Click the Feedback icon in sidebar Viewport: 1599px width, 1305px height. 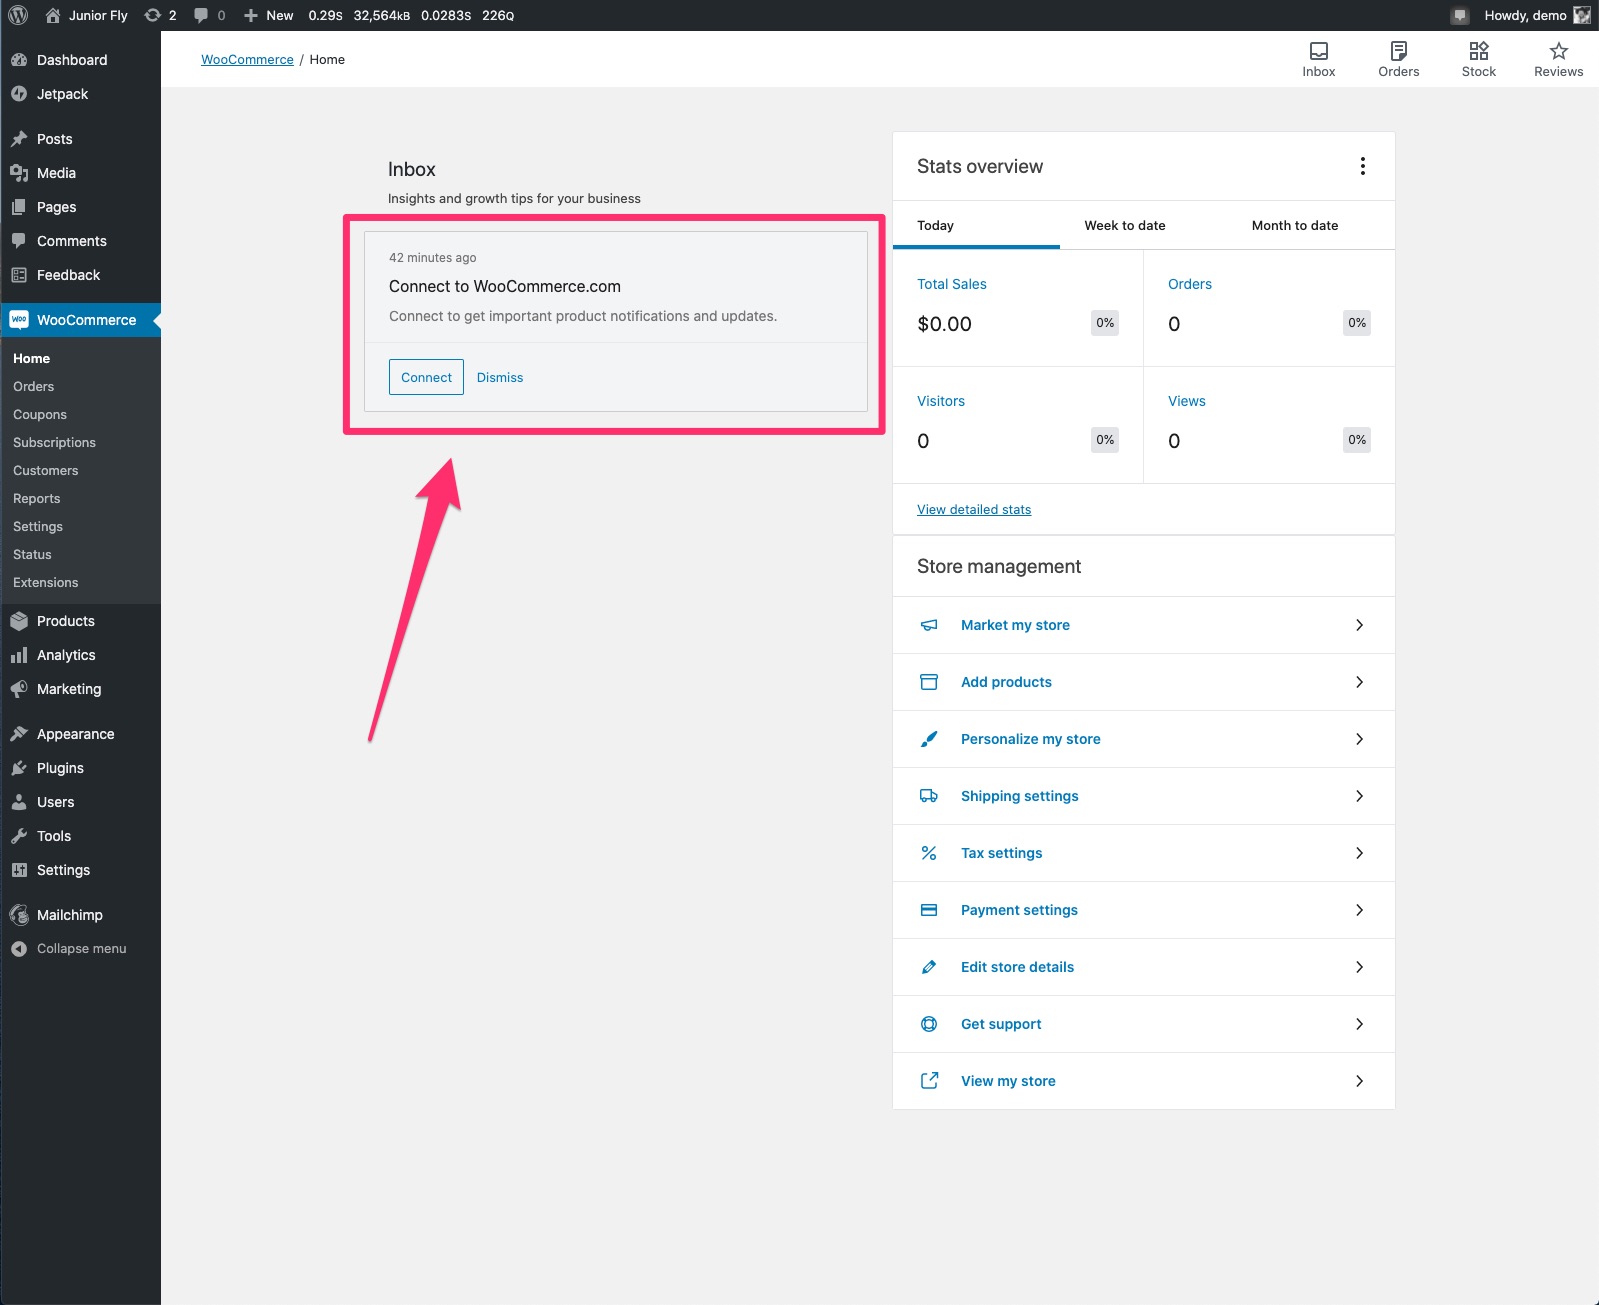(19, 275)
